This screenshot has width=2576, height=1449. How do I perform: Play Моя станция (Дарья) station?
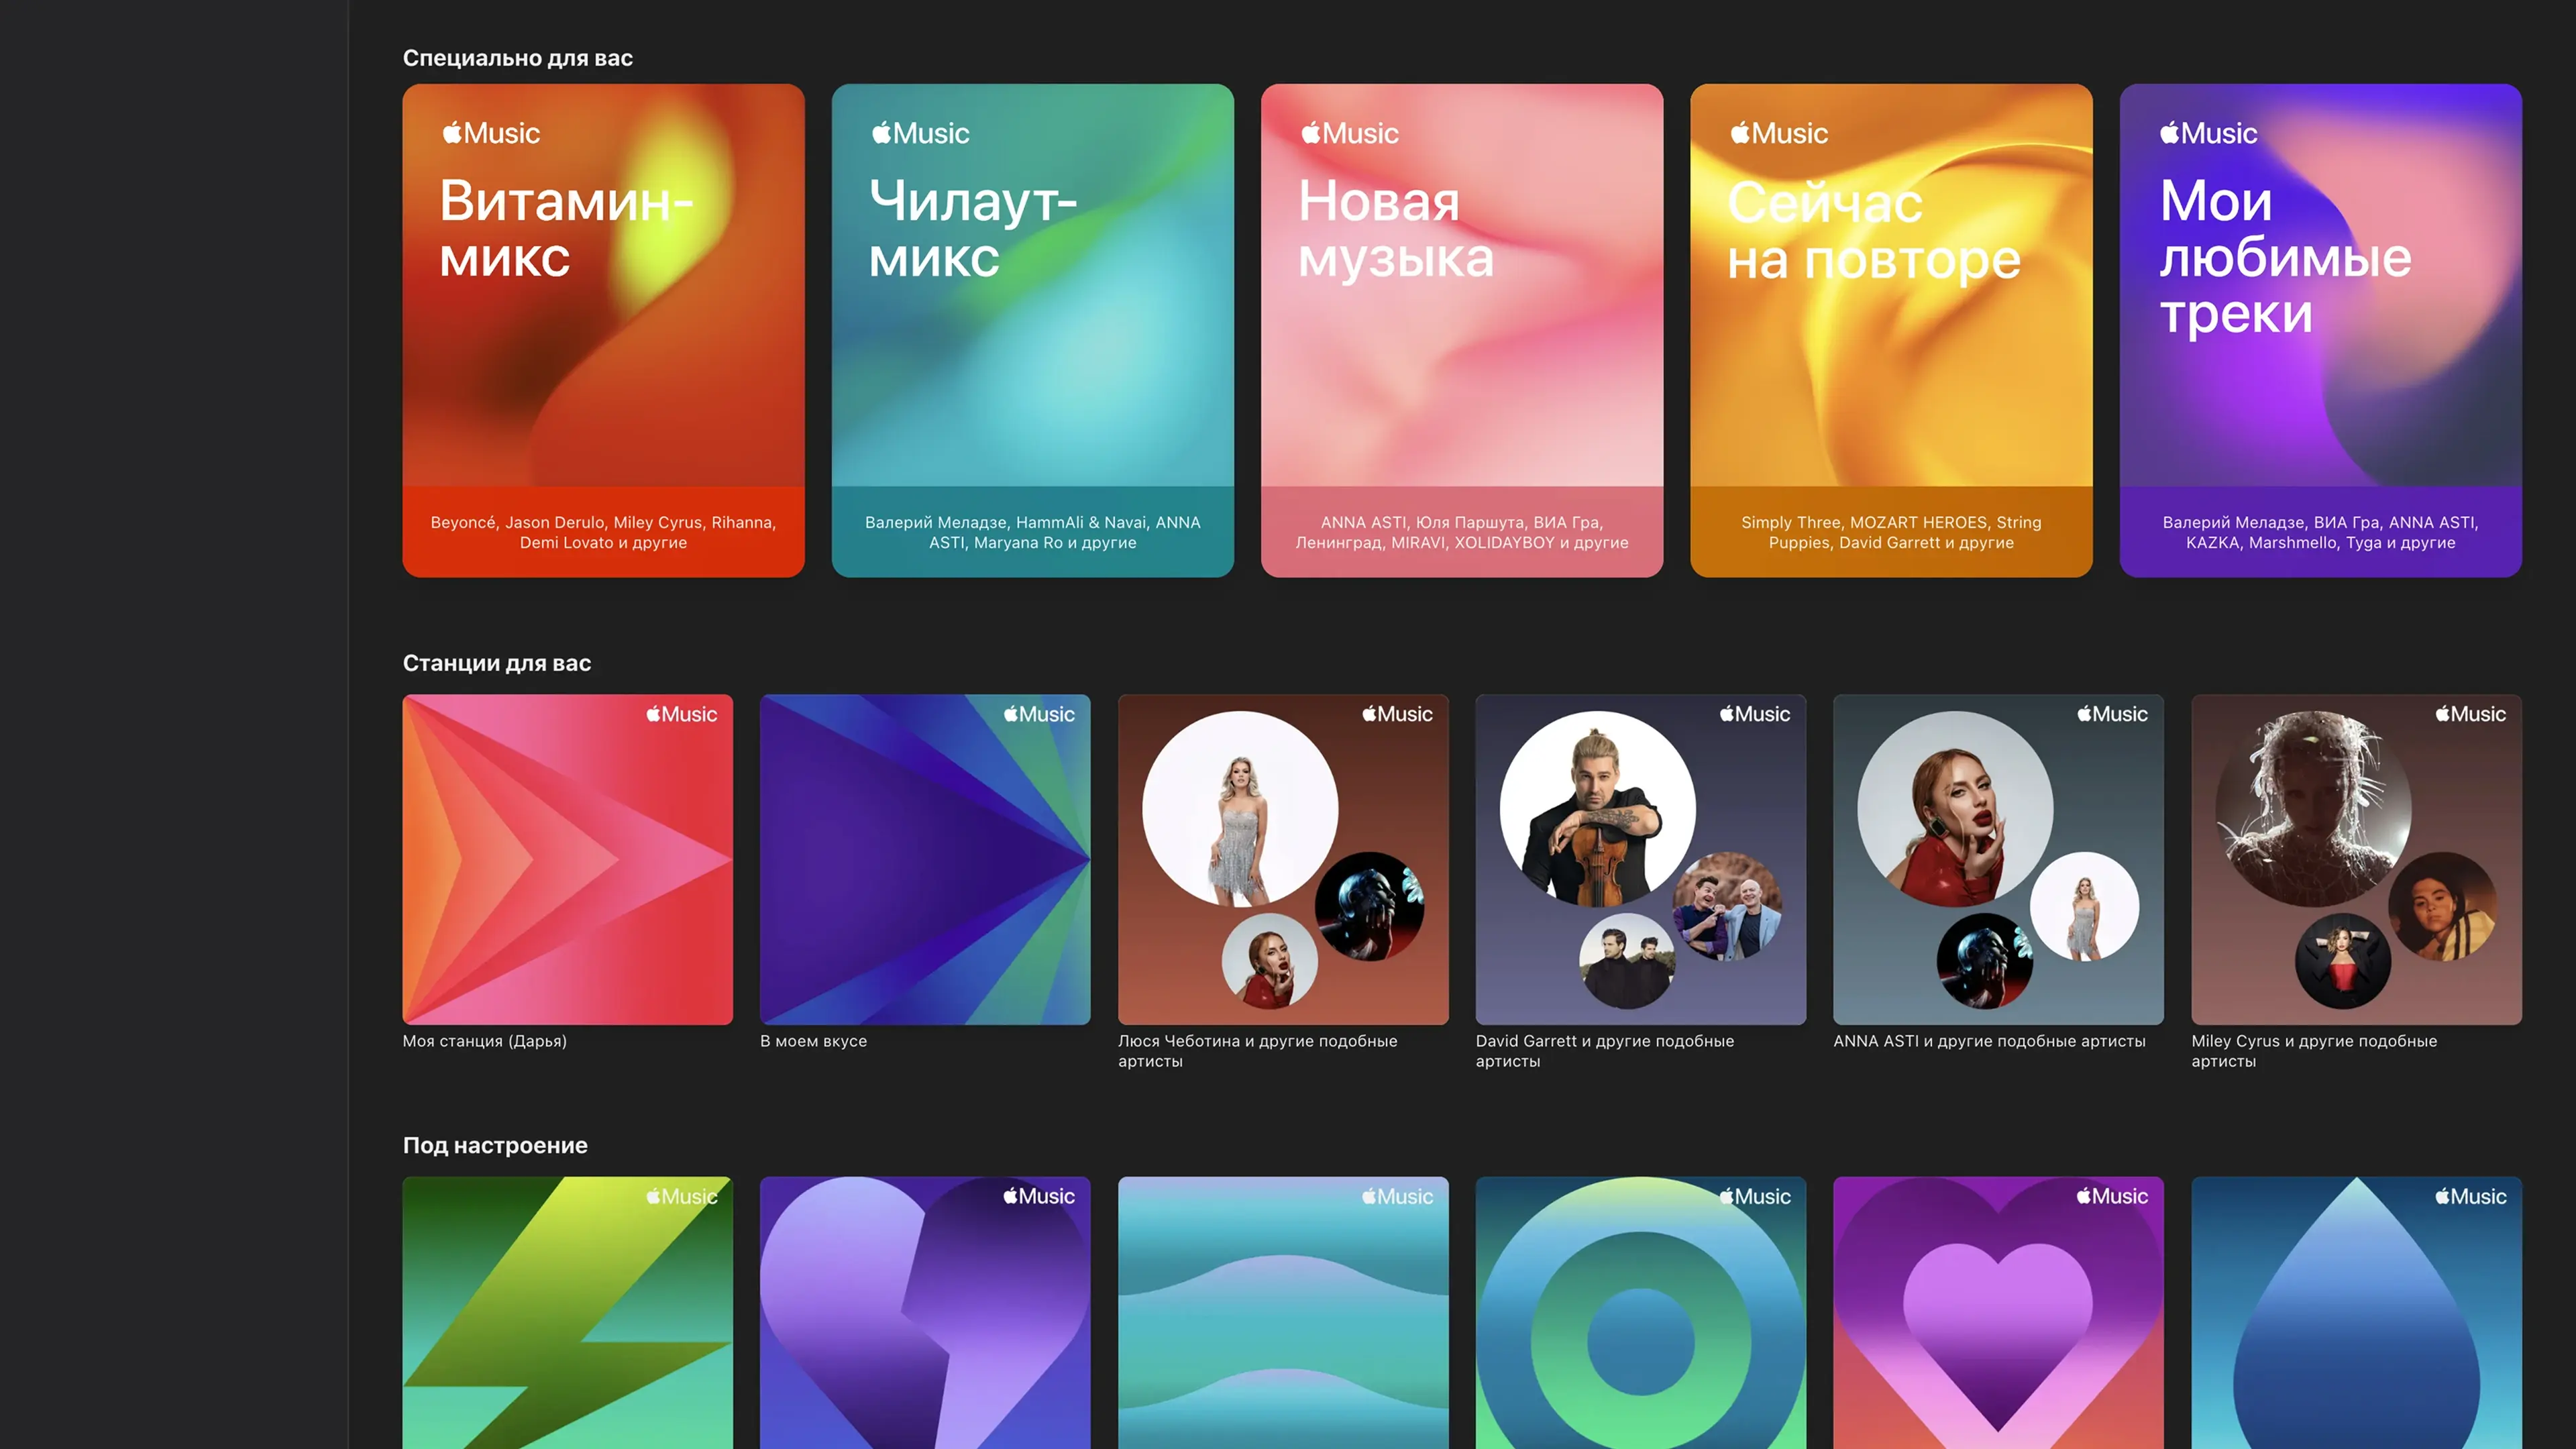point(567,859)
